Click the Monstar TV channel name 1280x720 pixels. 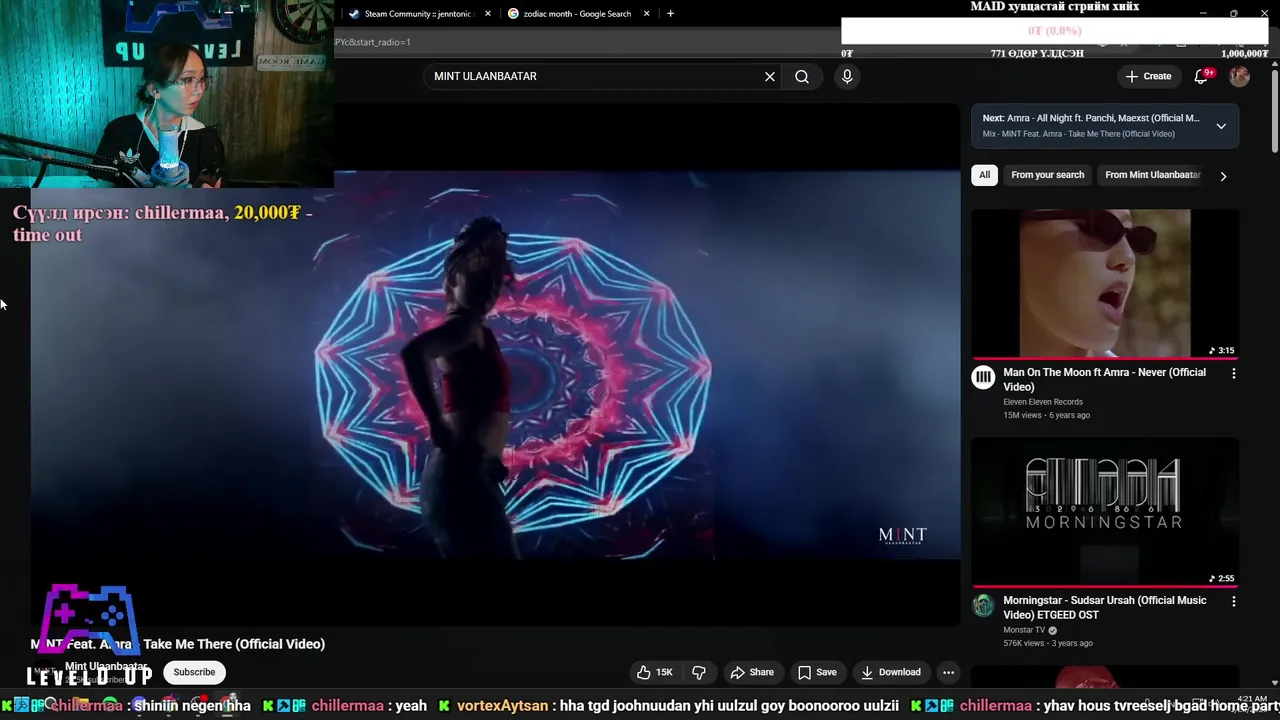(1024, 630)
